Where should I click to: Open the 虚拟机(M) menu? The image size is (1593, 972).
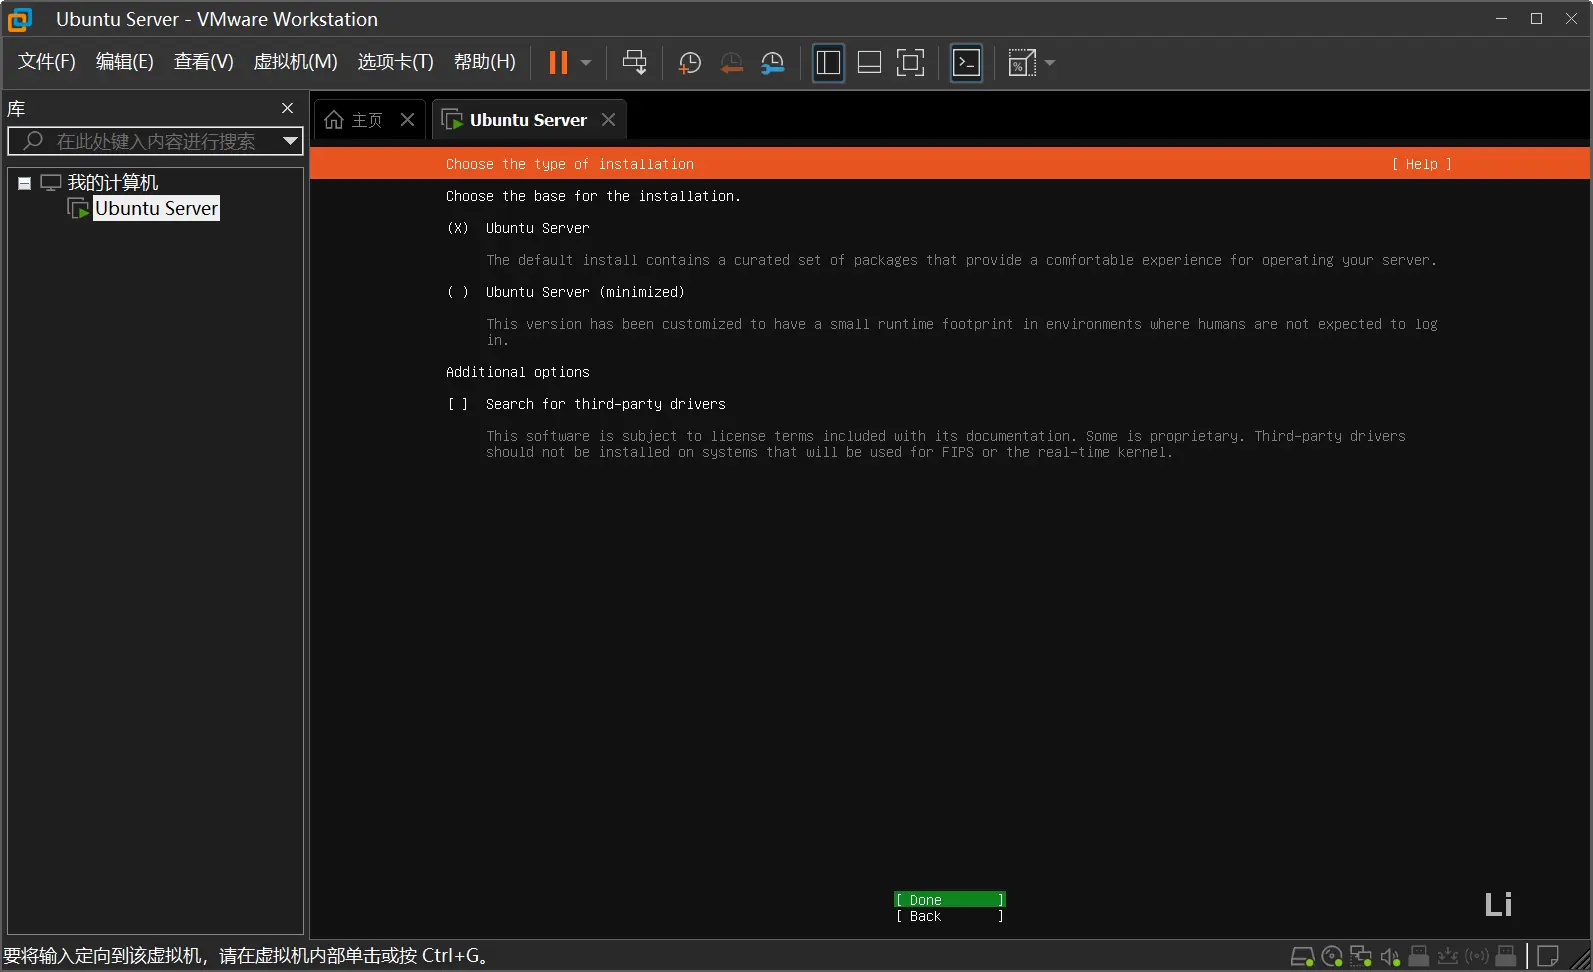295,62
